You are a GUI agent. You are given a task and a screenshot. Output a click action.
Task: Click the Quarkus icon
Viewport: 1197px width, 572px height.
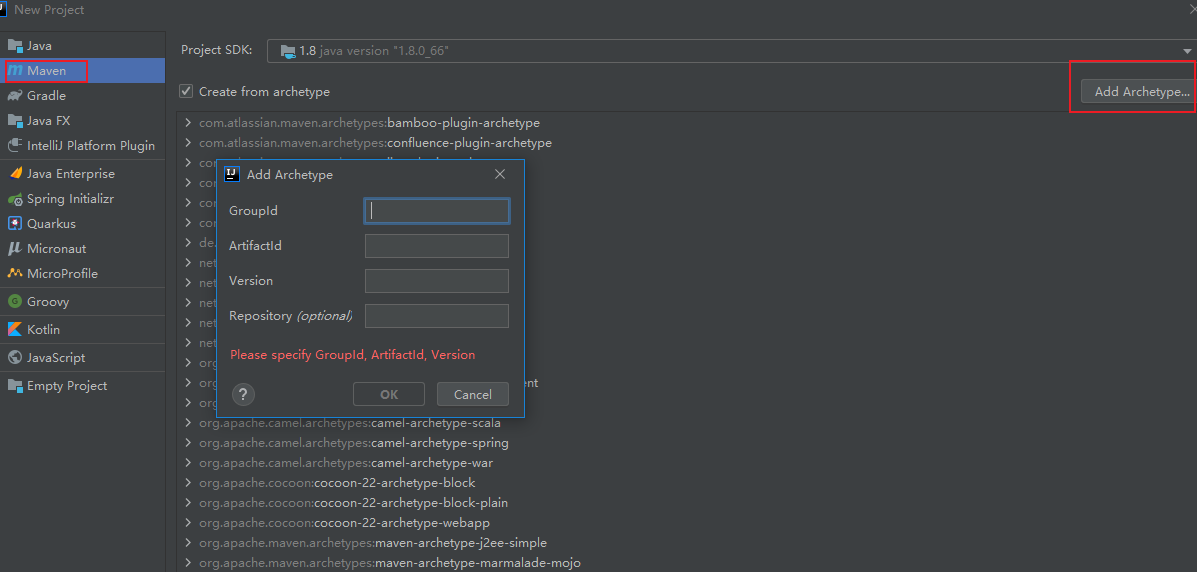pyautogui.click(x=15, y=224)
